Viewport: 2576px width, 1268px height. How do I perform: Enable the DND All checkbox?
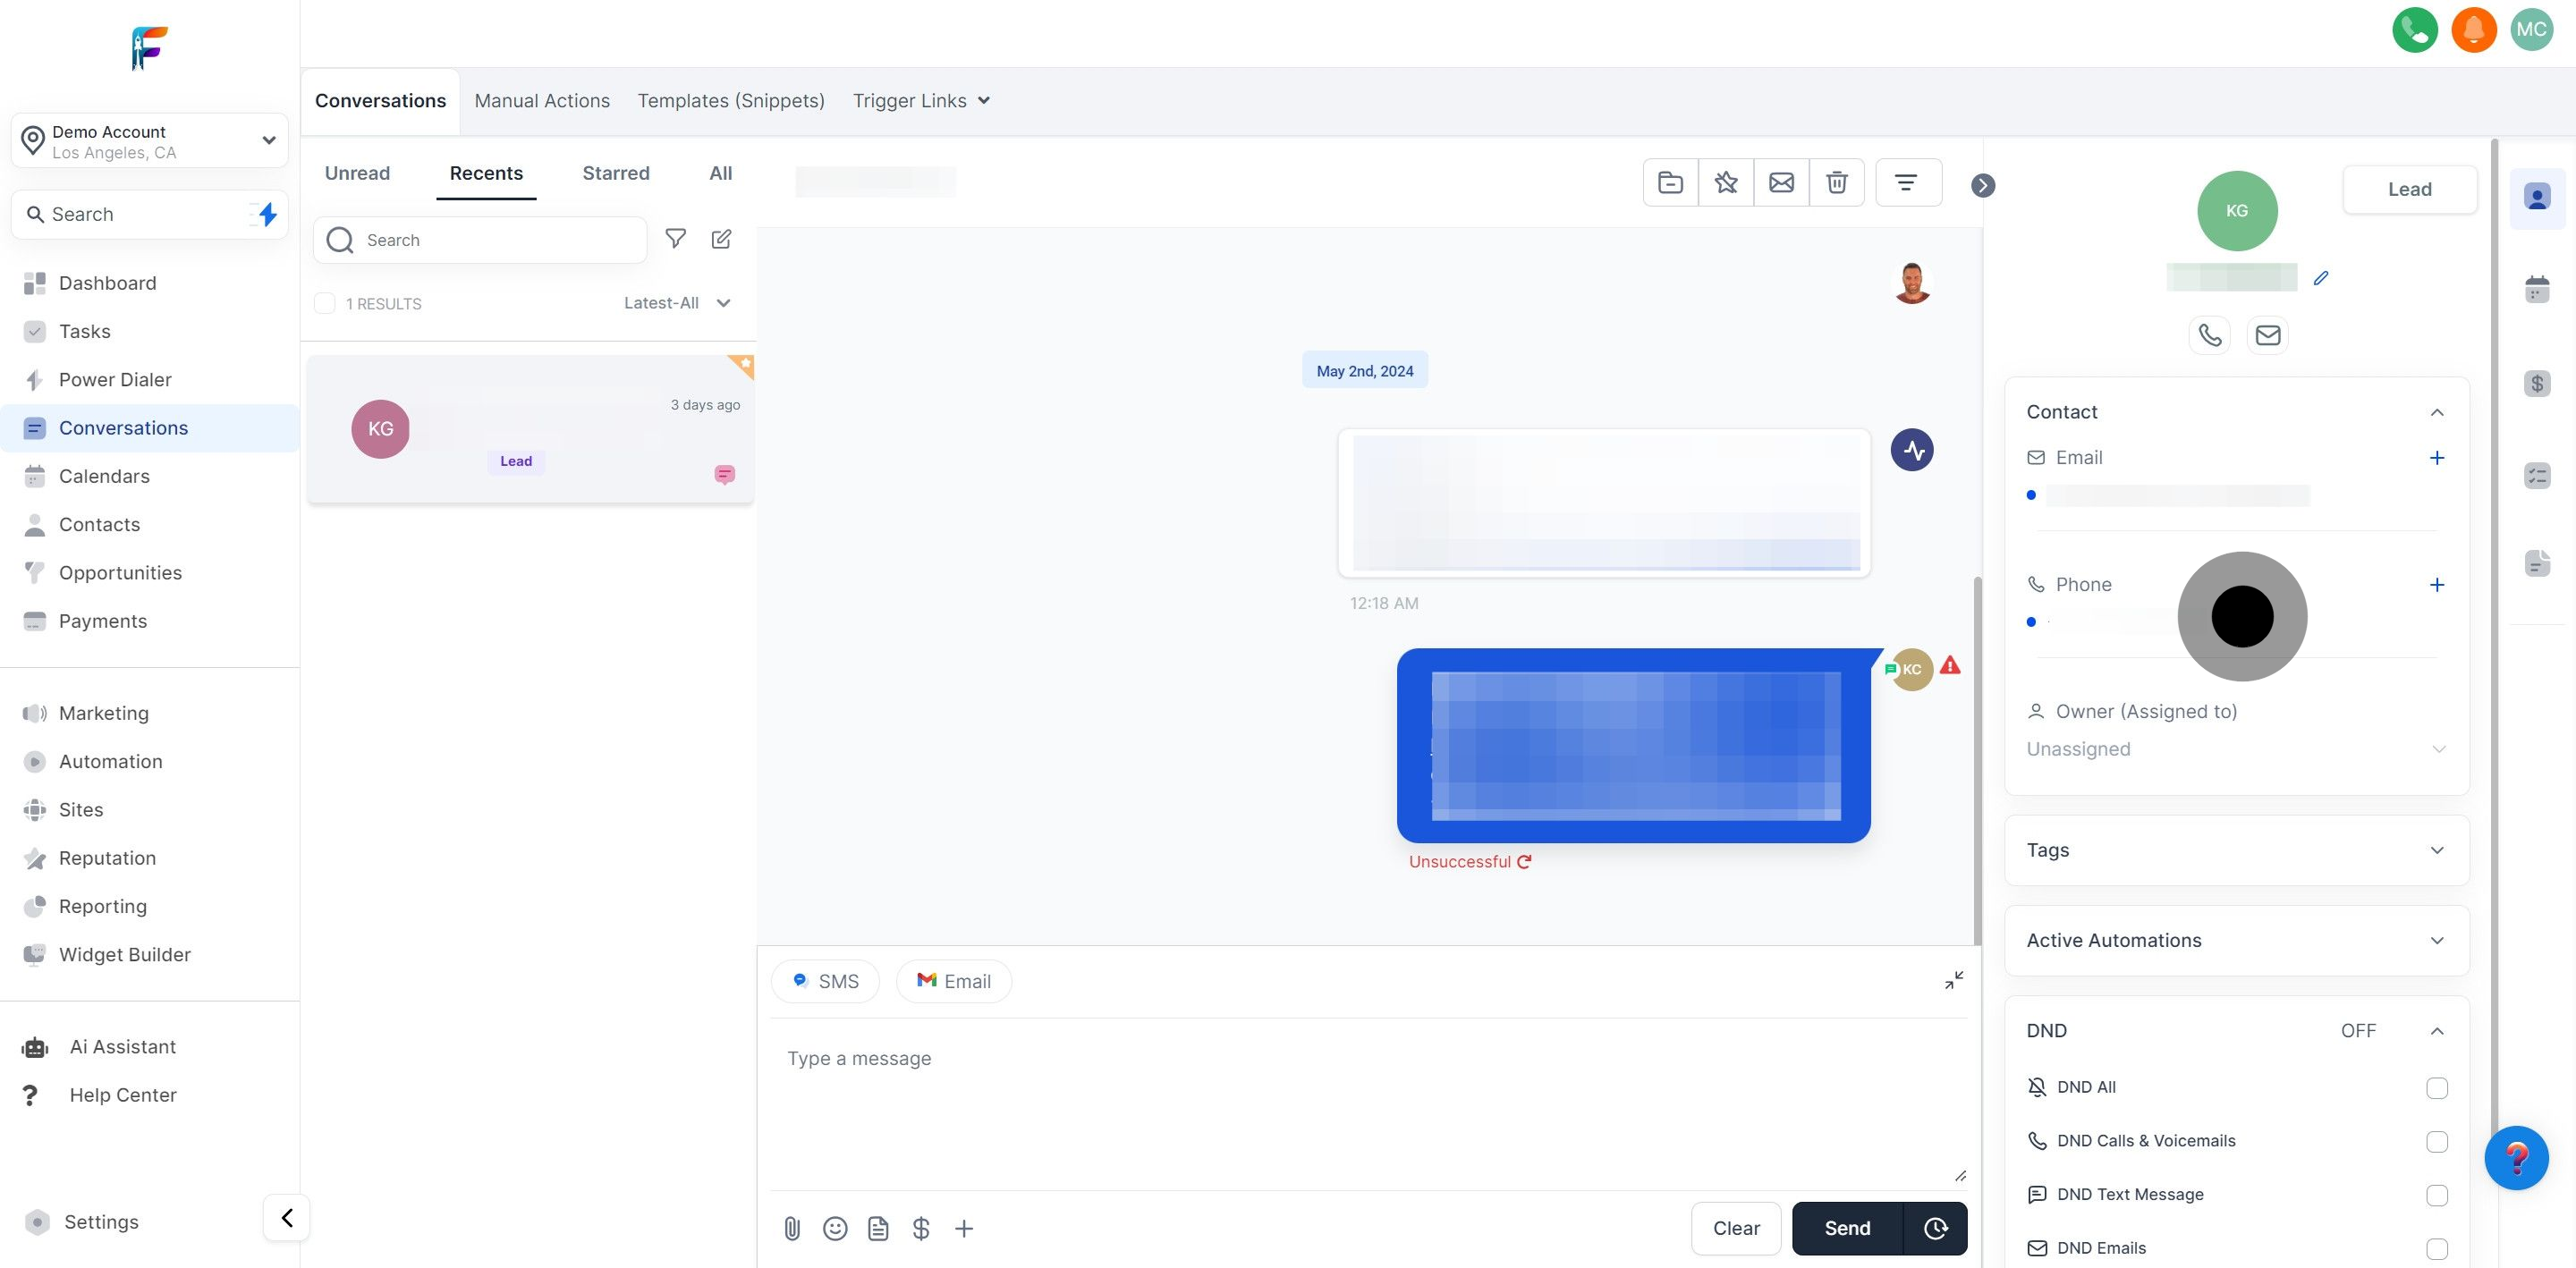point(2436,1088)
